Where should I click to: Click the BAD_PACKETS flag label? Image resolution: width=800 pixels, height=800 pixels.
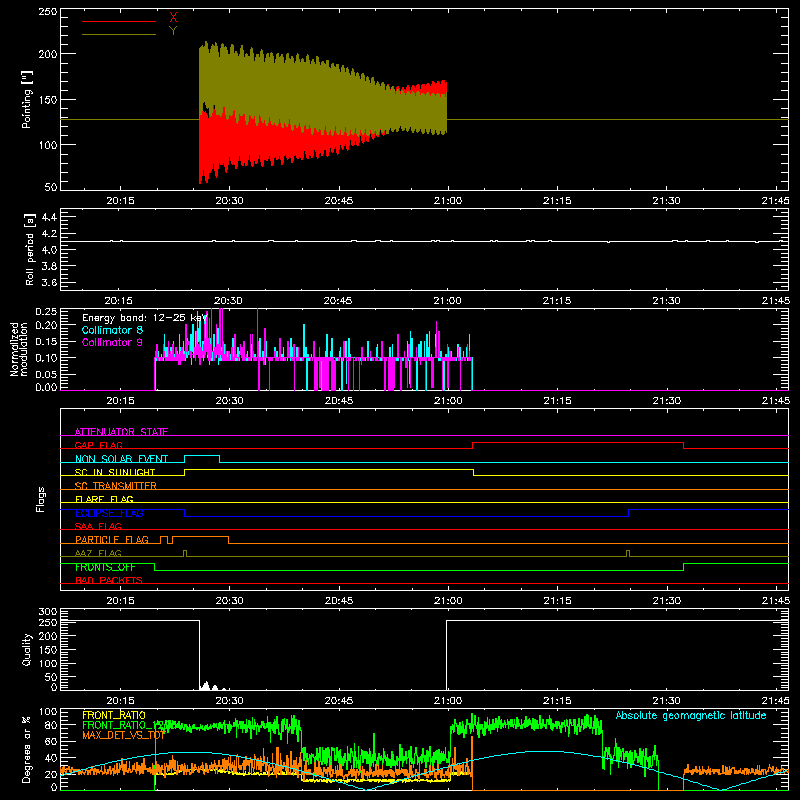(109, 580)
